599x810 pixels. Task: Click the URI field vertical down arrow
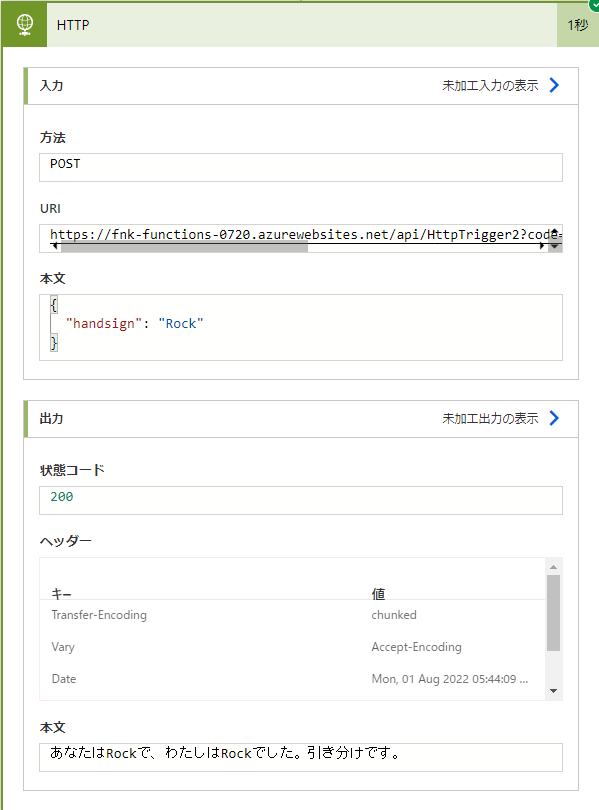coord(555,247)
